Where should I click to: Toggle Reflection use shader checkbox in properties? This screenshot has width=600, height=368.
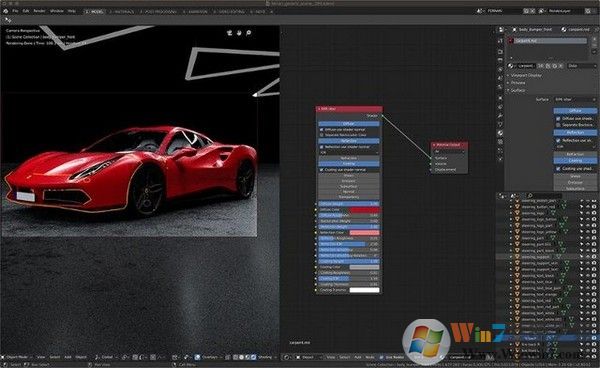(x=558, y=141)
